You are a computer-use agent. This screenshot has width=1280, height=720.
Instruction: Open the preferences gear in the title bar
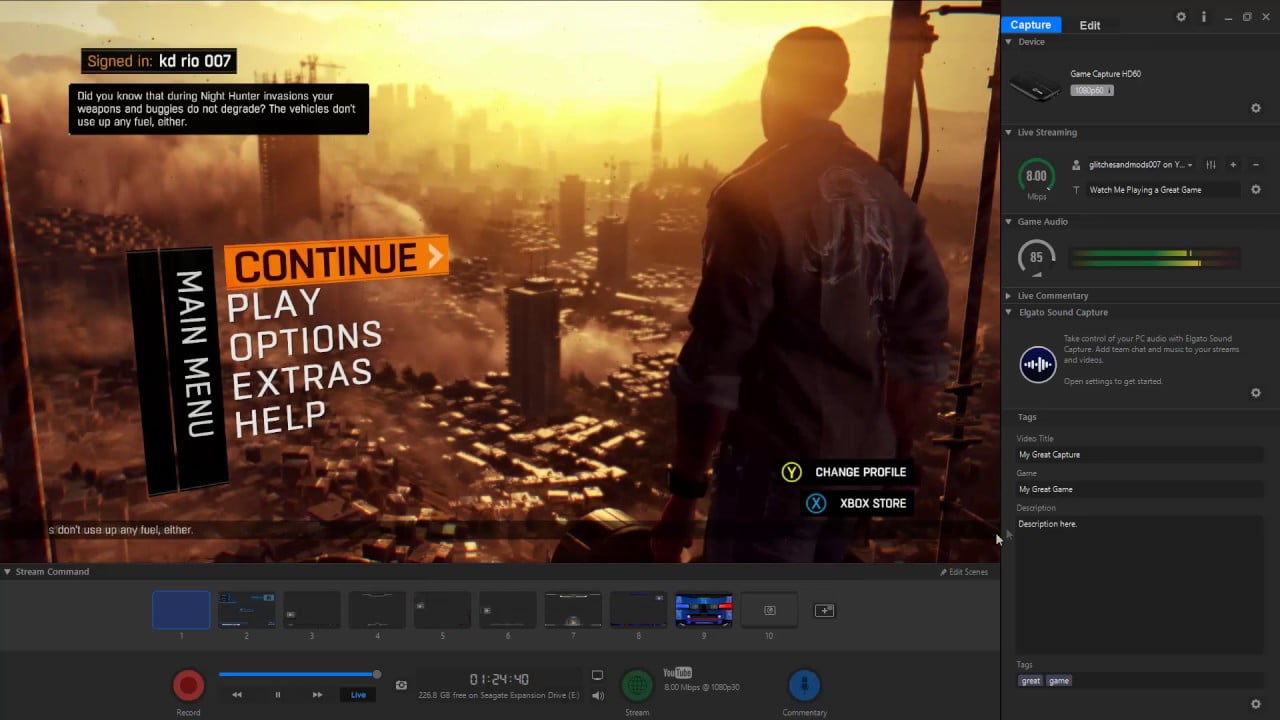pyautogui.click(x=1181, y=17)
